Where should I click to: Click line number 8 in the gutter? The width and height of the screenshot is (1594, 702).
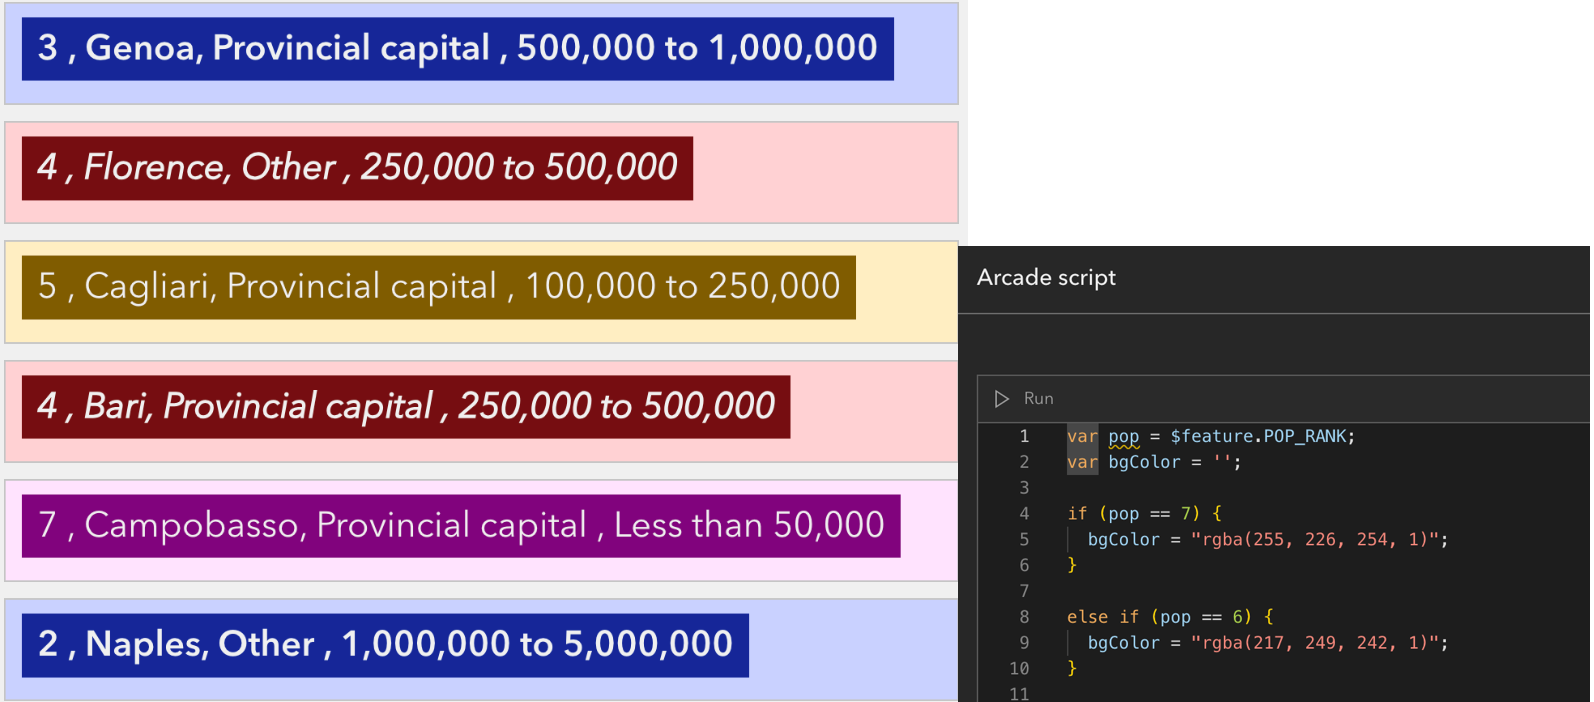(x=1024, y=617)
